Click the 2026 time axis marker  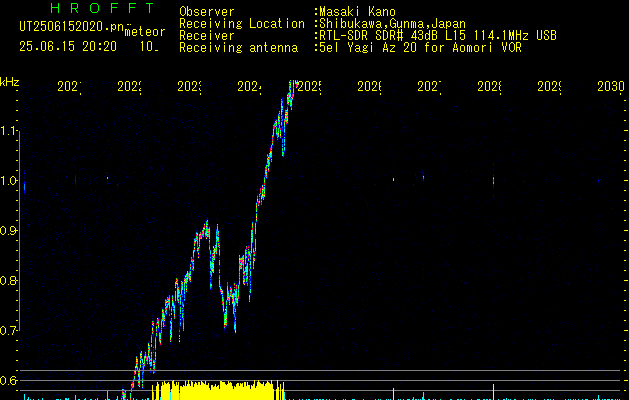click(x=369, y=86)
